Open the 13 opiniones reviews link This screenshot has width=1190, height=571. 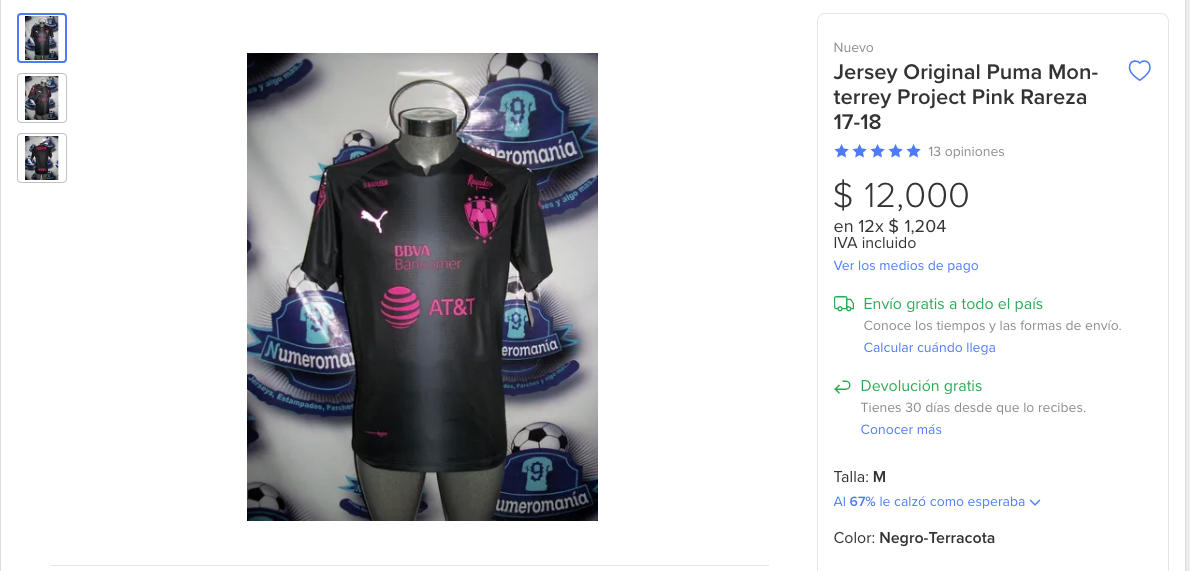pos(965,152)
